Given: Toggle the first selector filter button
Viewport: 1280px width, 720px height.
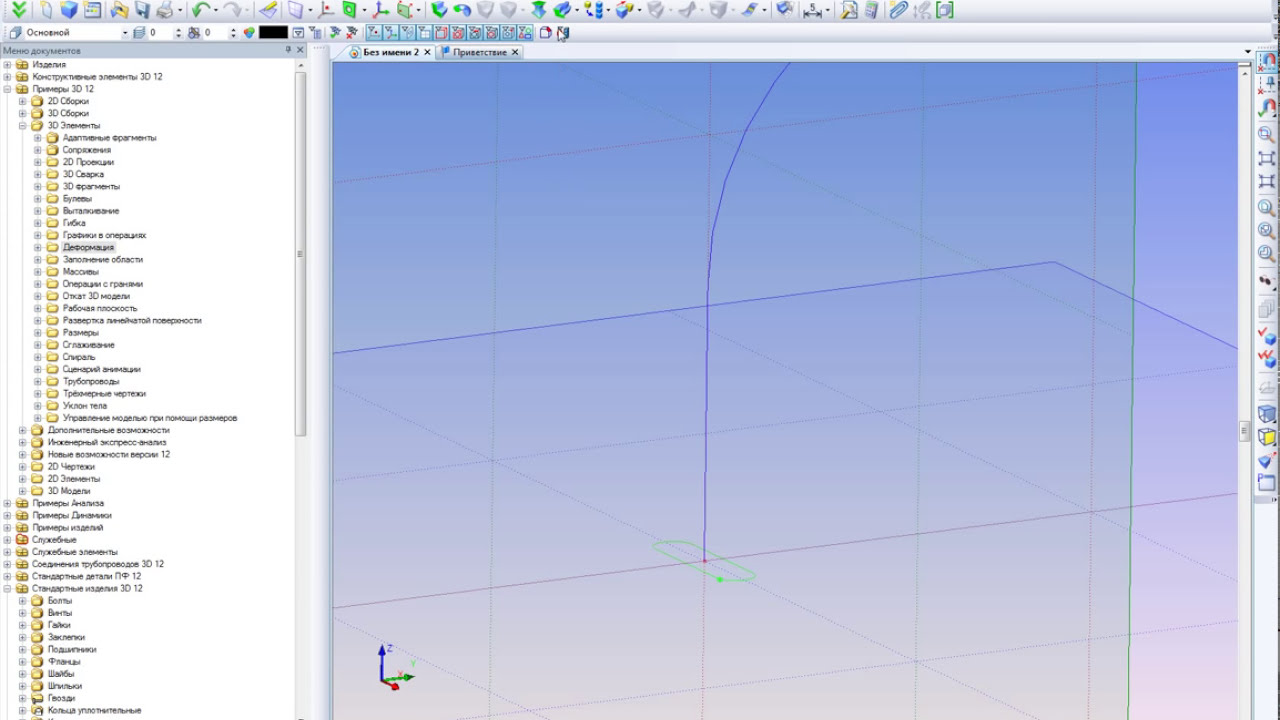Looking at the screenshot, I should click(375, 33).
